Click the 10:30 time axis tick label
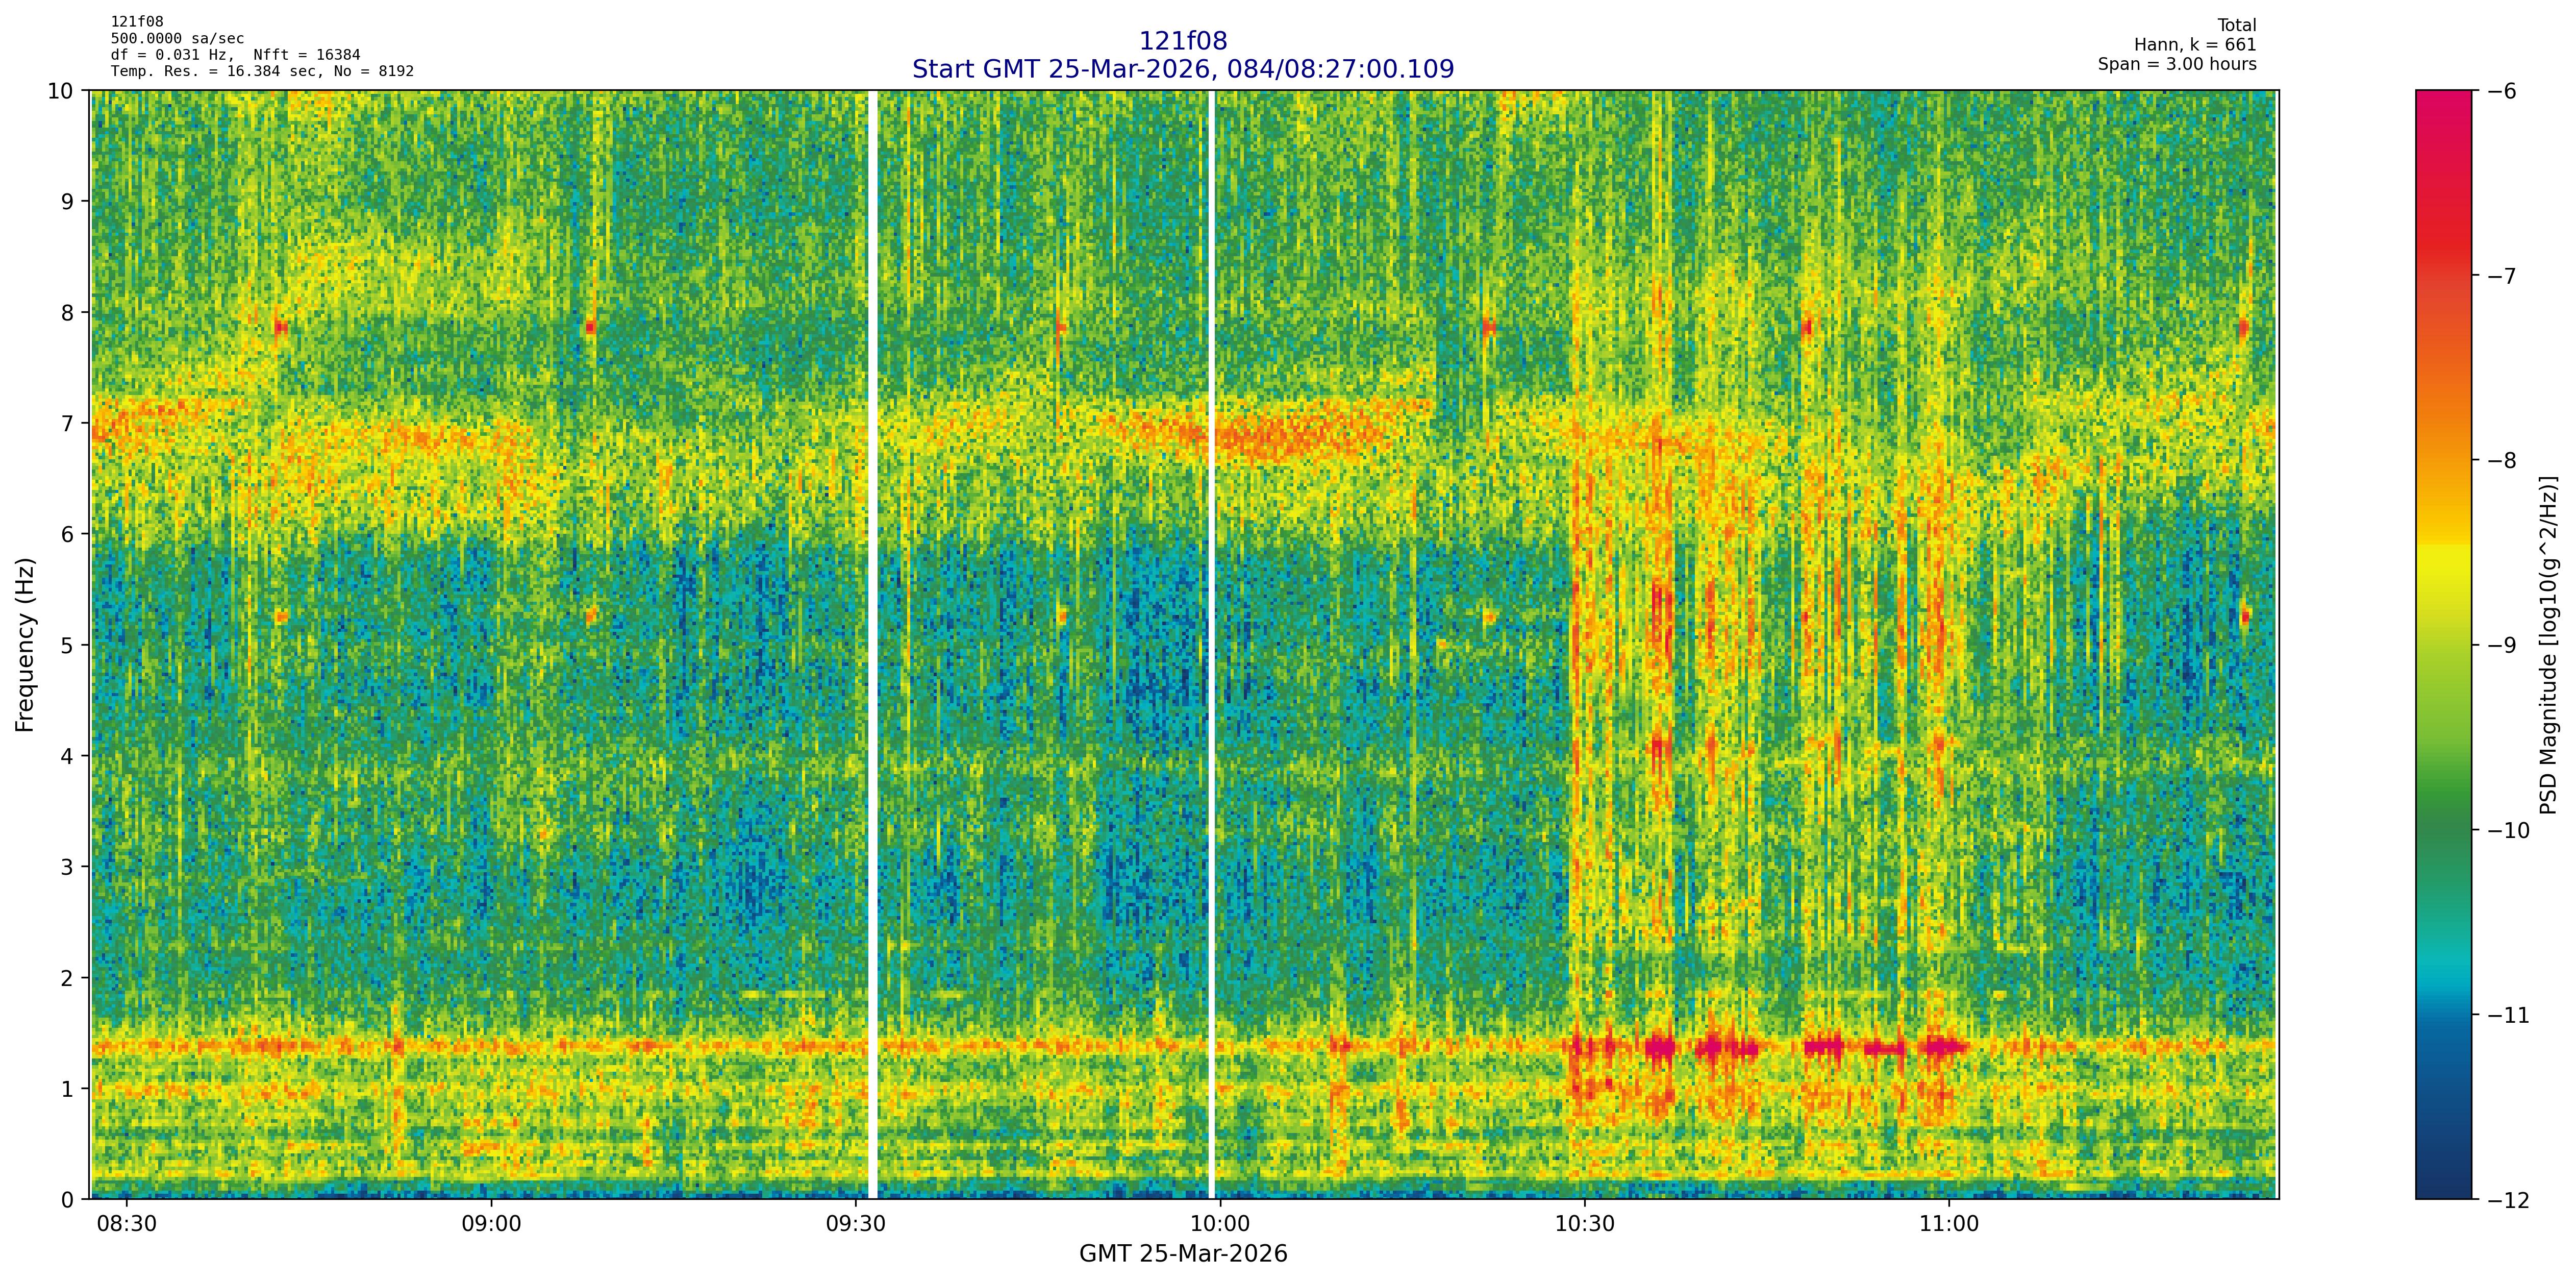Screen dimensions: 2576x1282 1584,1224
